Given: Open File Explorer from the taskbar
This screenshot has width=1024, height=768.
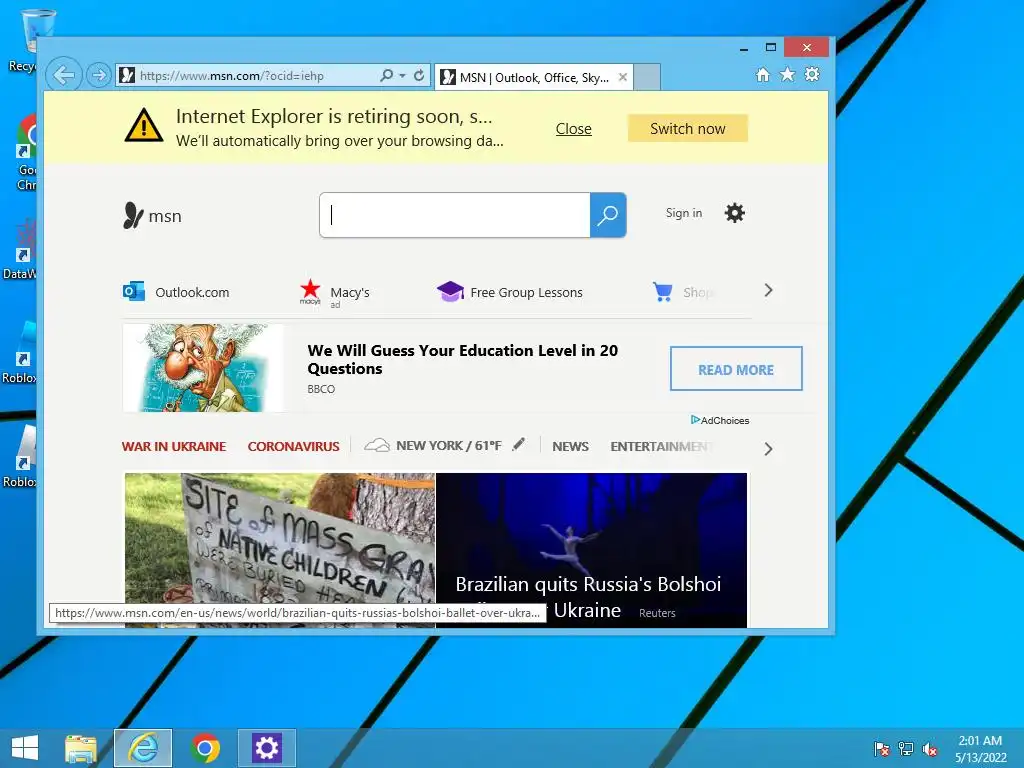Looking at the screenshot, I should (x=81, y=748).
